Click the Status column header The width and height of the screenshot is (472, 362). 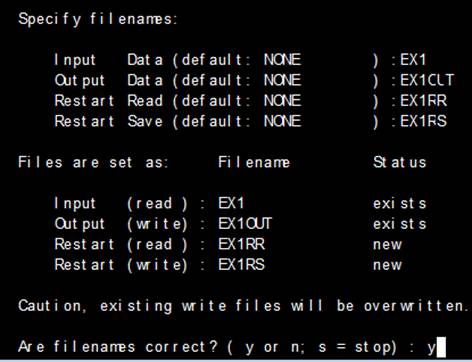tap(400, 163)
